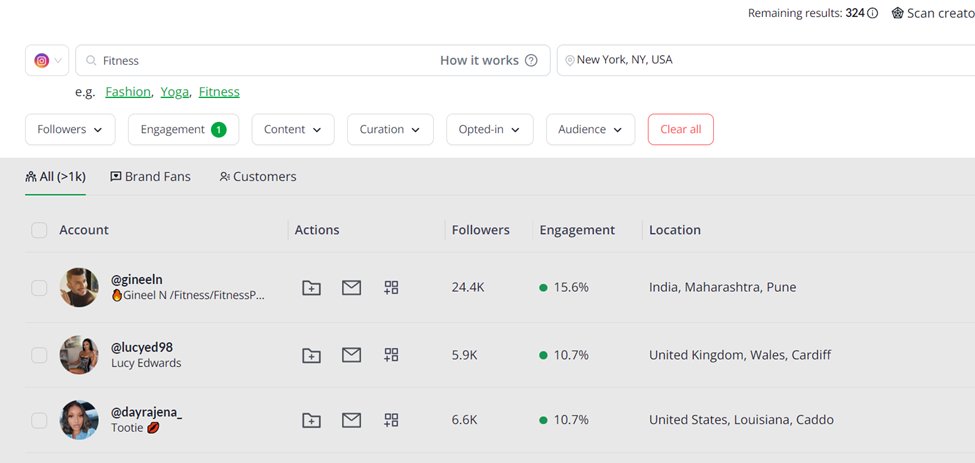Expand the Audience filter dropdown
The width and height of the screenshot is (975, 463).
(x=591, y=129)
